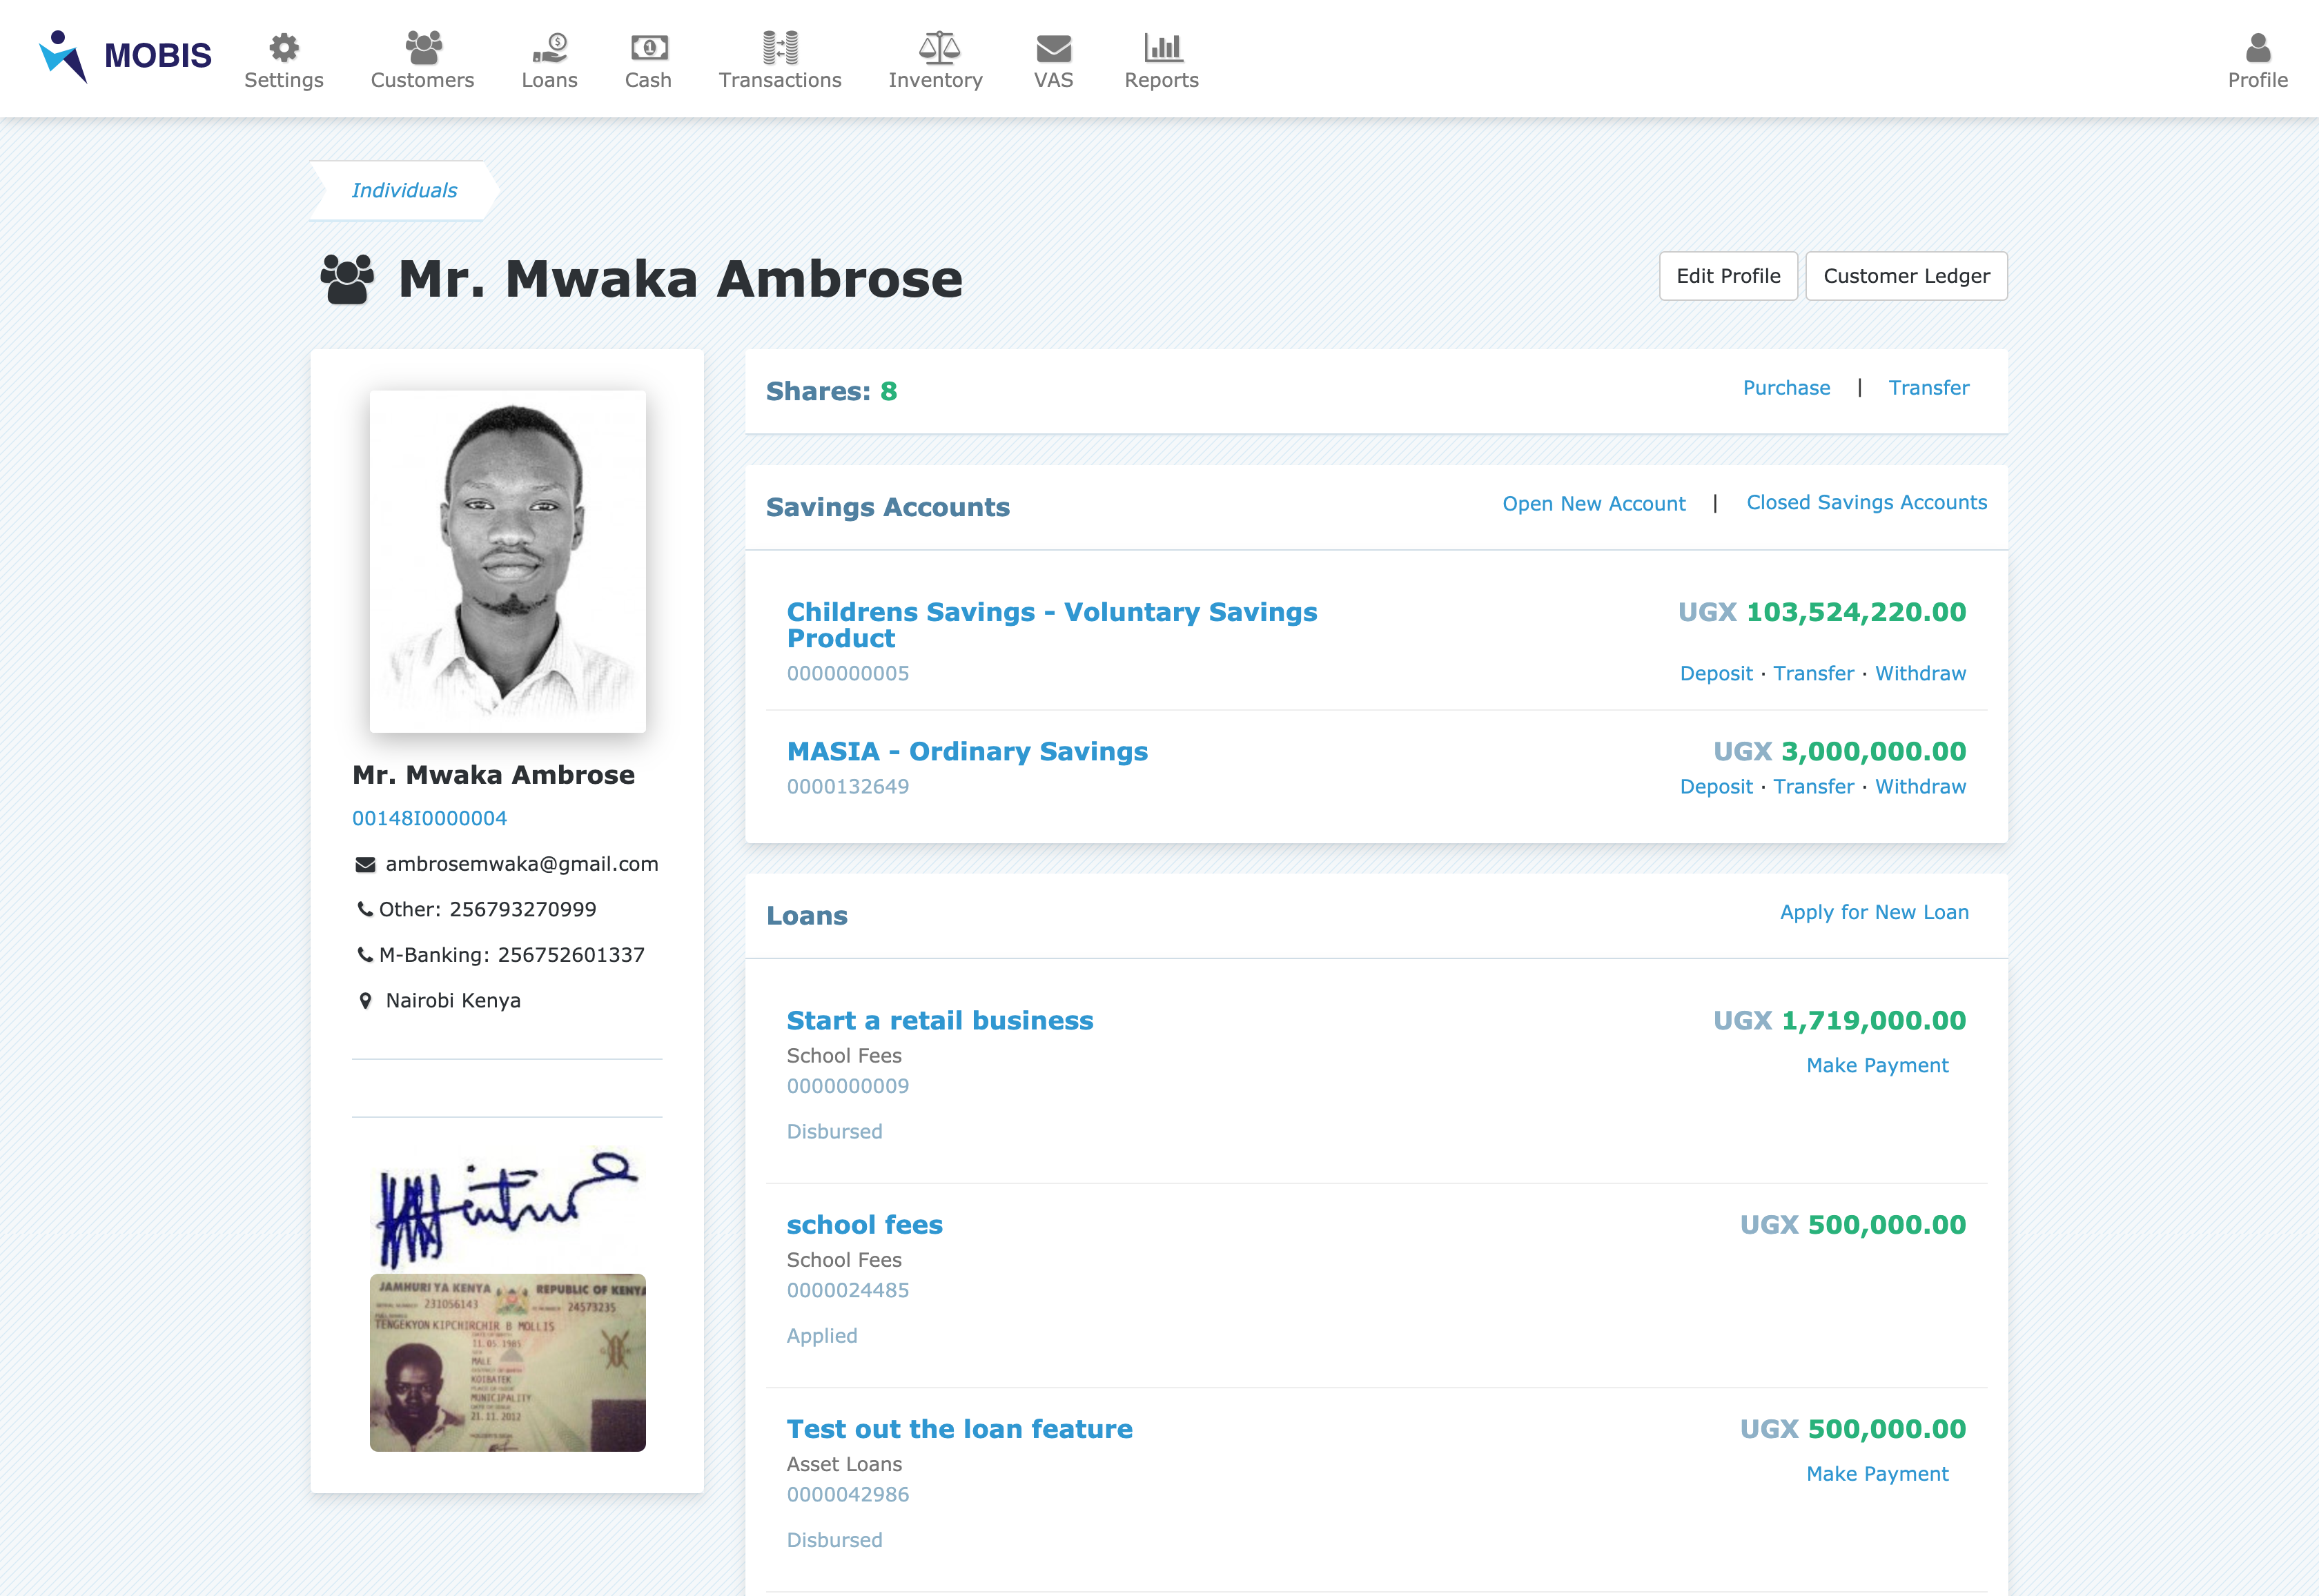
Task: Withdraw from MASIA Ordinary Savings
Action: tap(1919, 786)
